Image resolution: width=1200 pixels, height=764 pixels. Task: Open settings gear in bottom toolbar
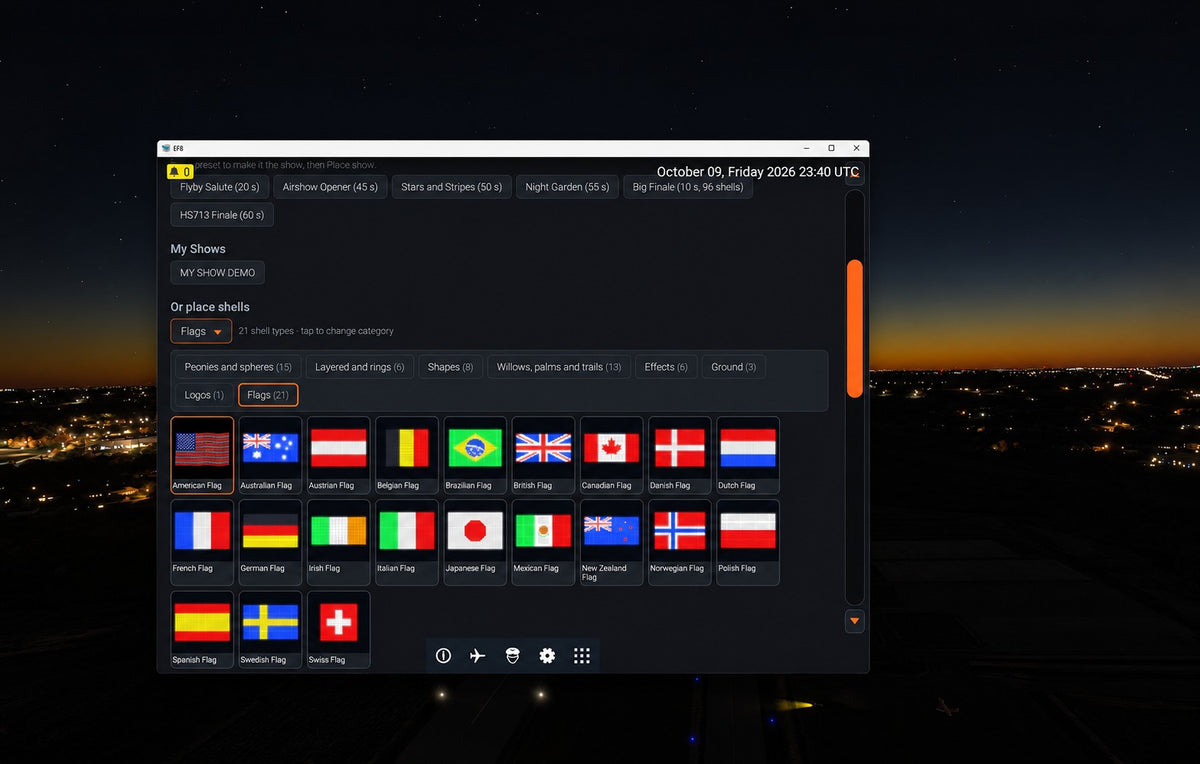547,656
